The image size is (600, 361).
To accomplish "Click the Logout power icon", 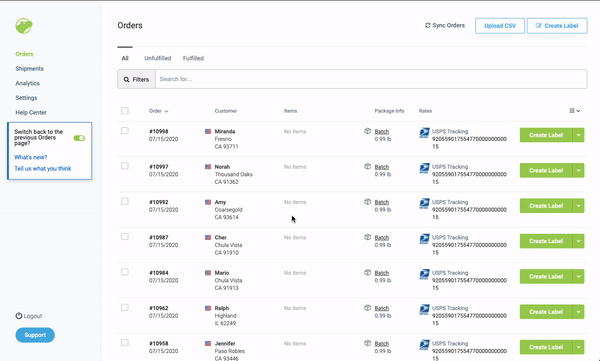I will (x=18, y=315).
